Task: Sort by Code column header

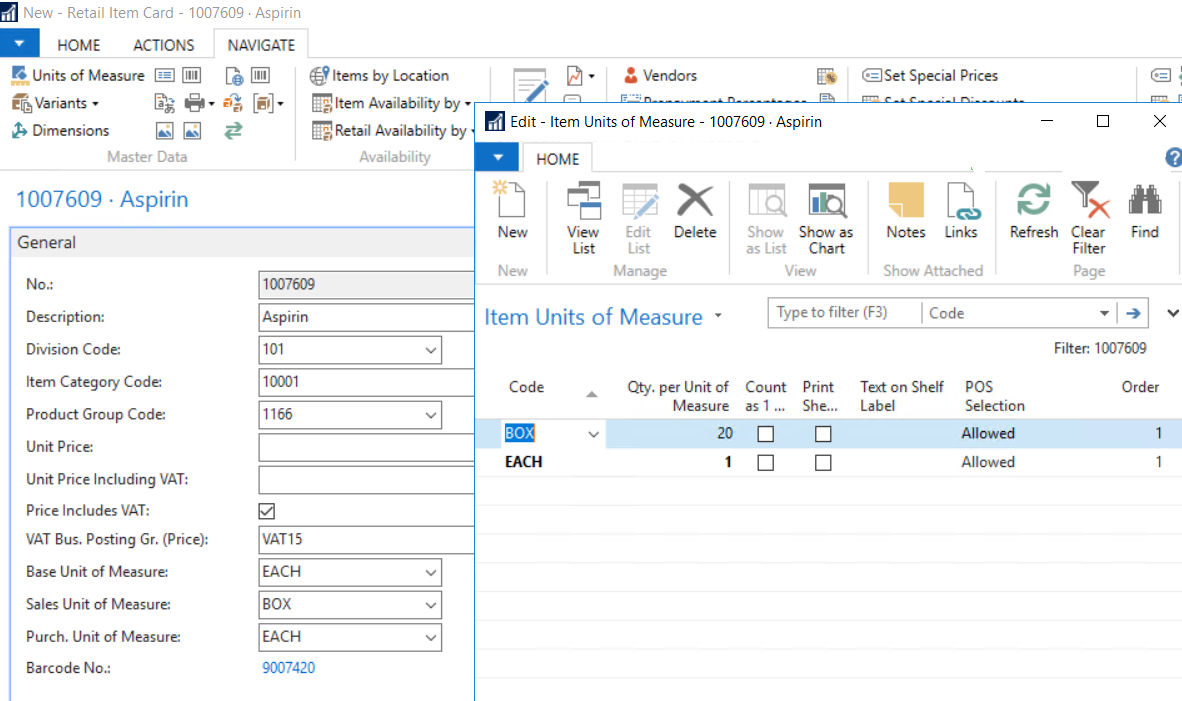Action: click(x=526, y=387)
